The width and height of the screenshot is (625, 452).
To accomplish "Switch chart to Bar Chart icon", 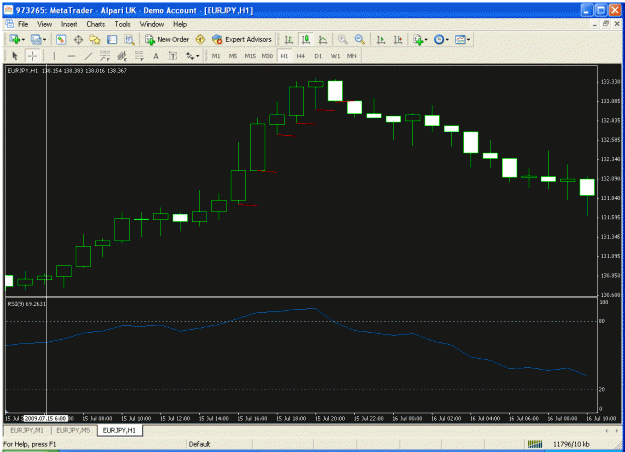I will (x=288, y=39).
